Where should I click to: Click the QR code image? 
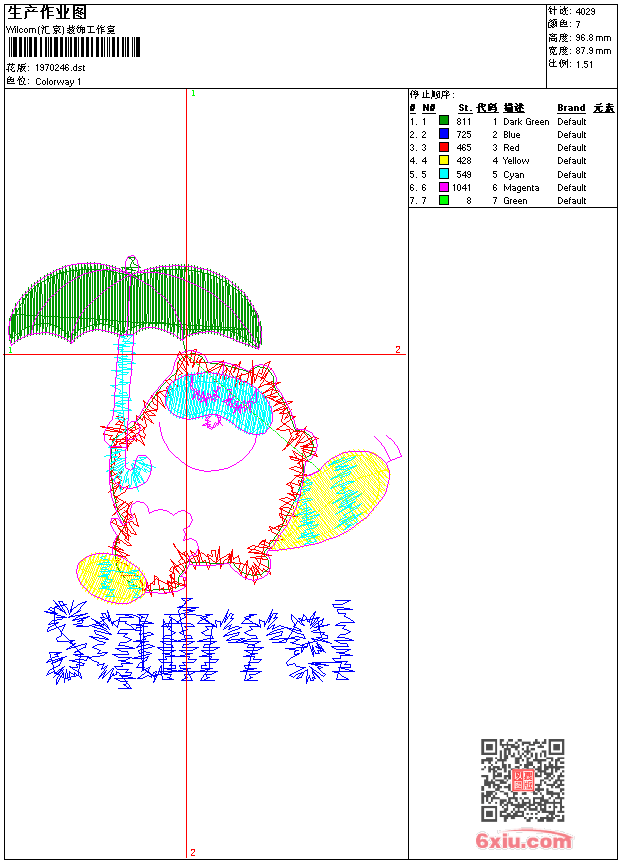tap(523, 780)
